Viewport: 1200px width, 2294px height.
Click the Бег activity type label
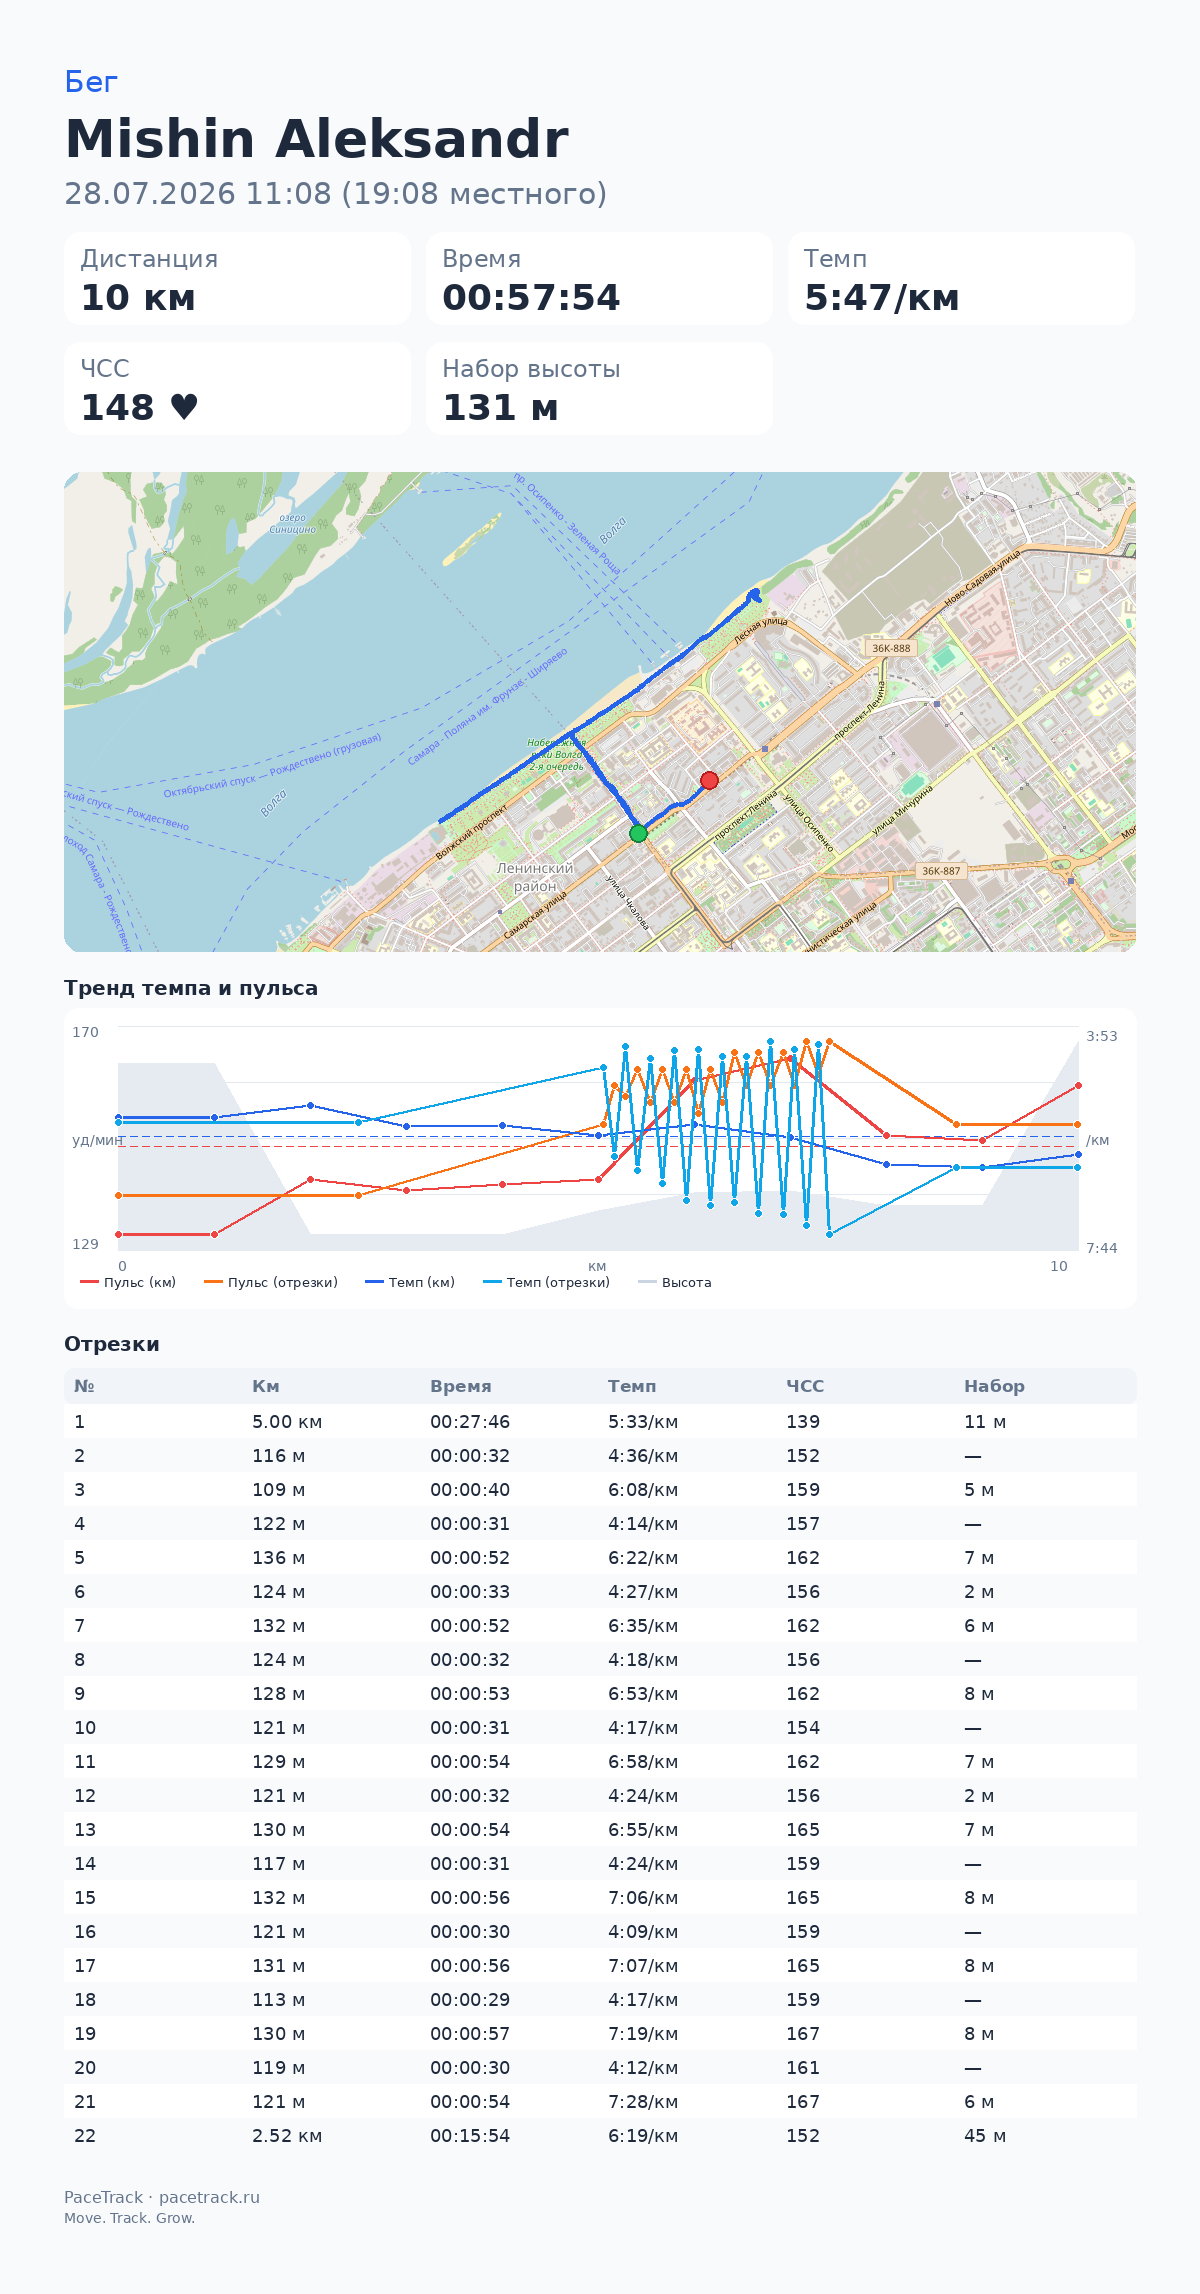[x=91, y=82]
